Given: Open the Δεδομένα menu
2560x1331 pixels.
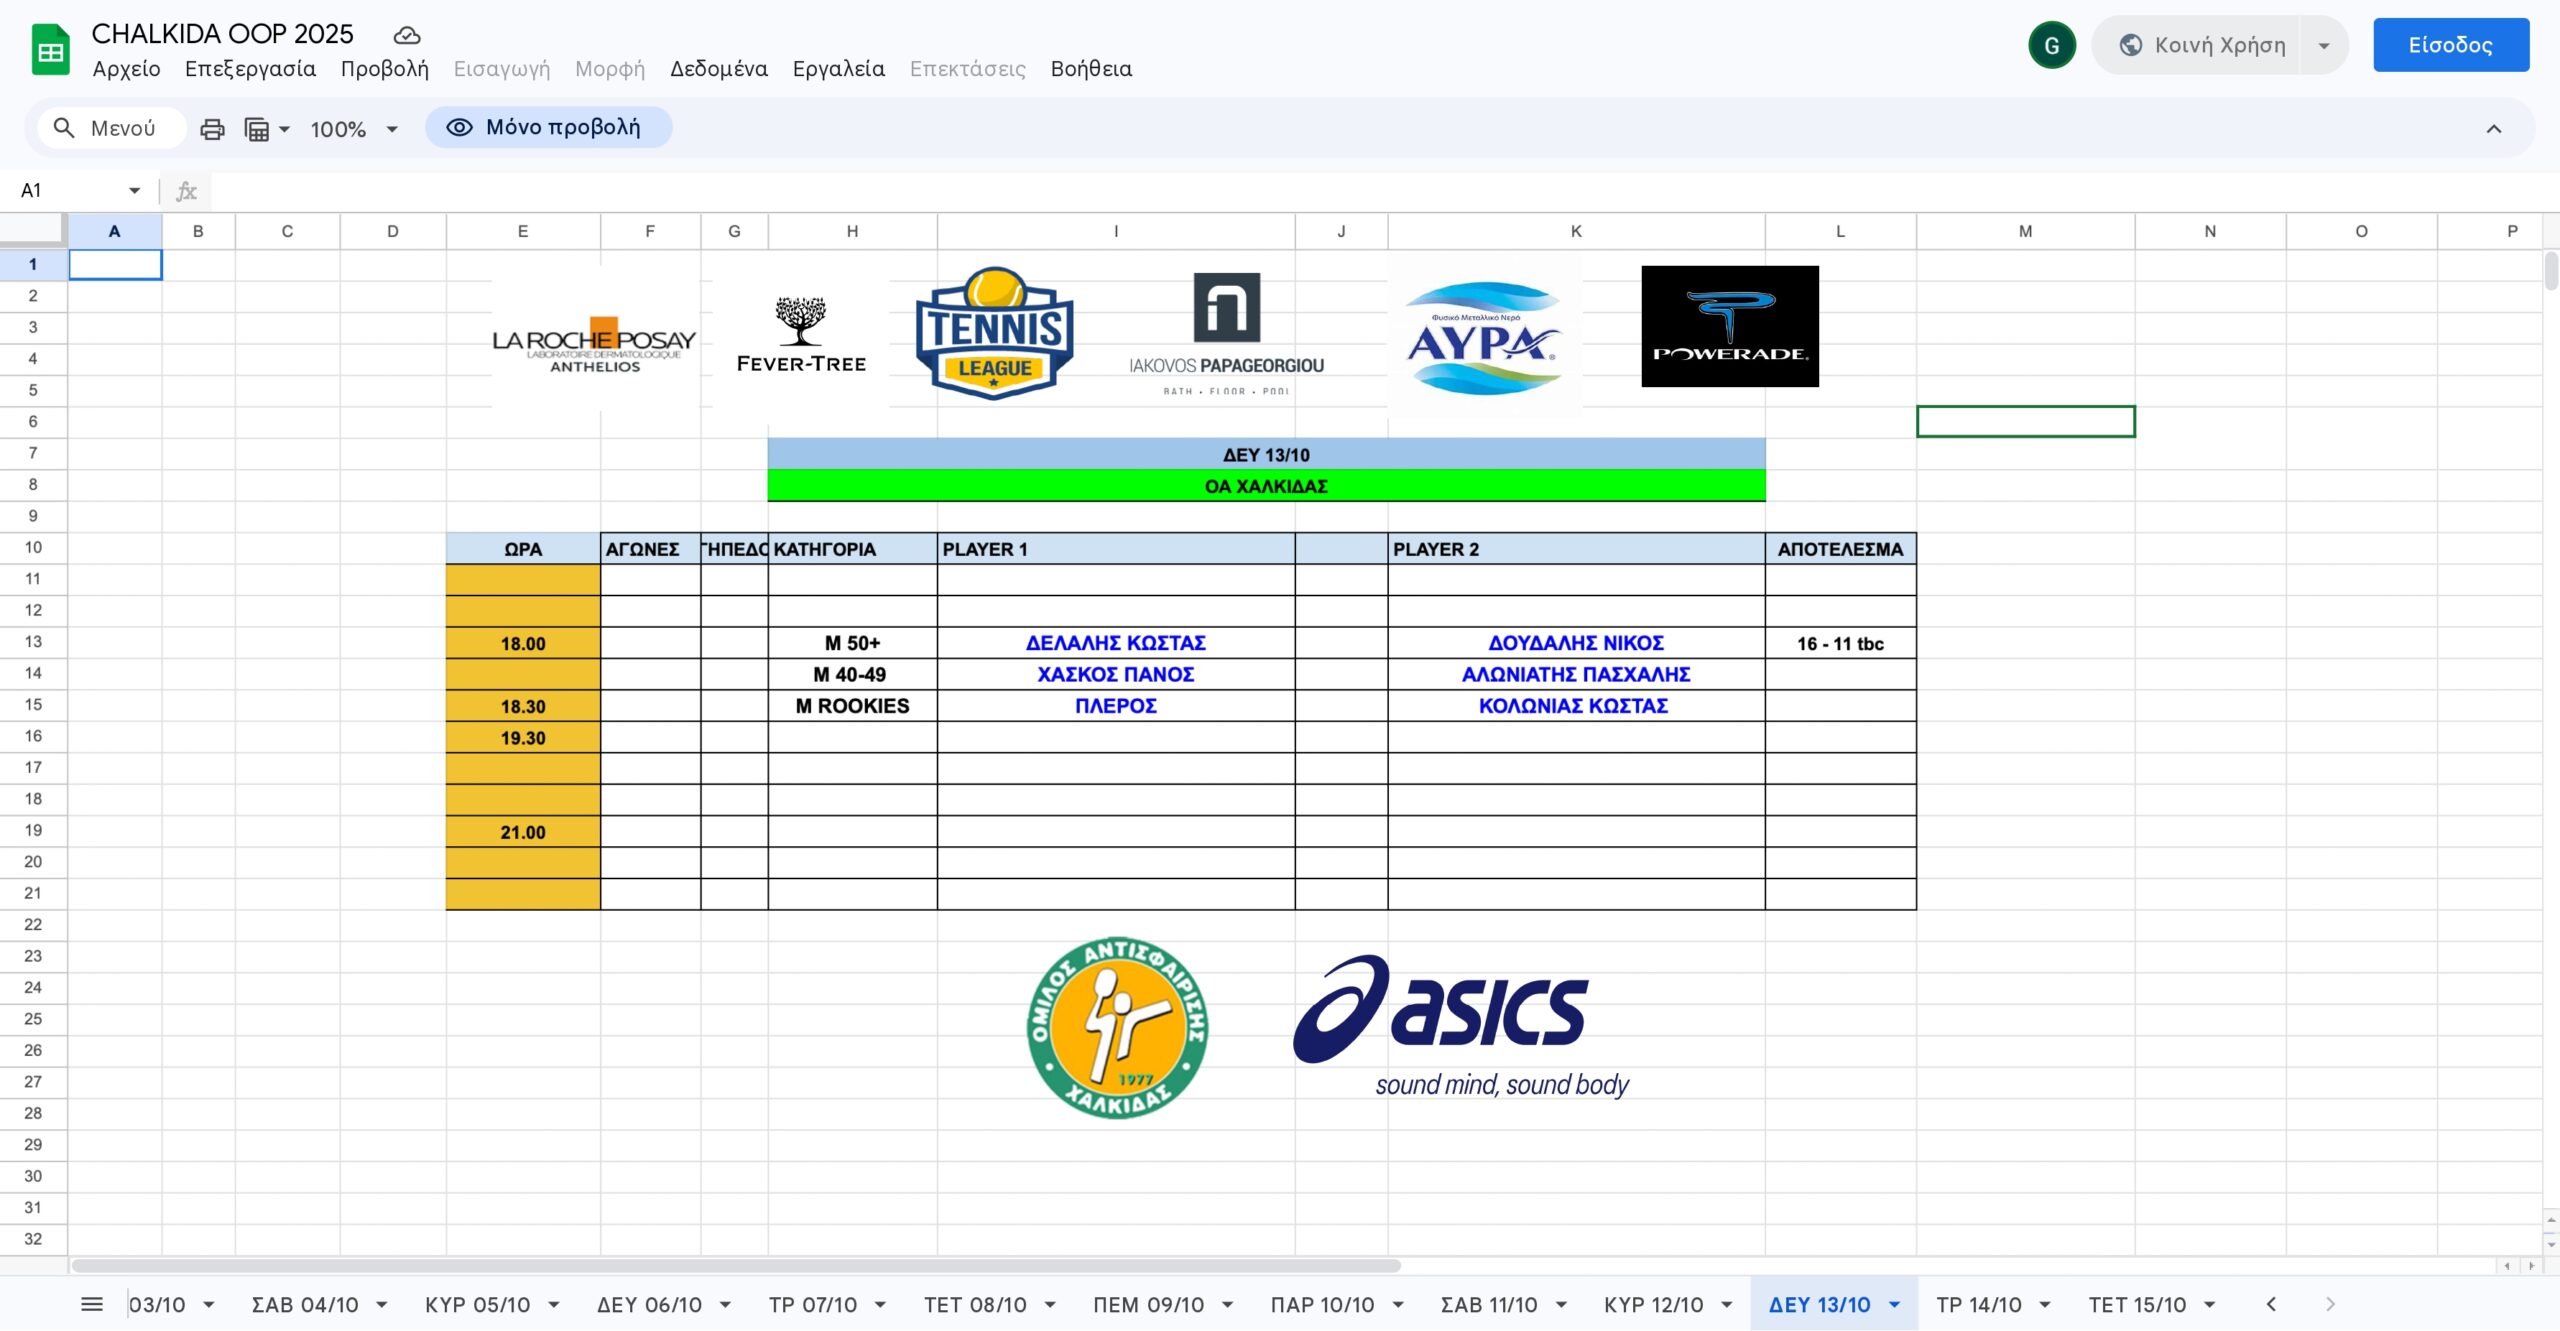Looking at the screenshot, I should tap(718, 69).
